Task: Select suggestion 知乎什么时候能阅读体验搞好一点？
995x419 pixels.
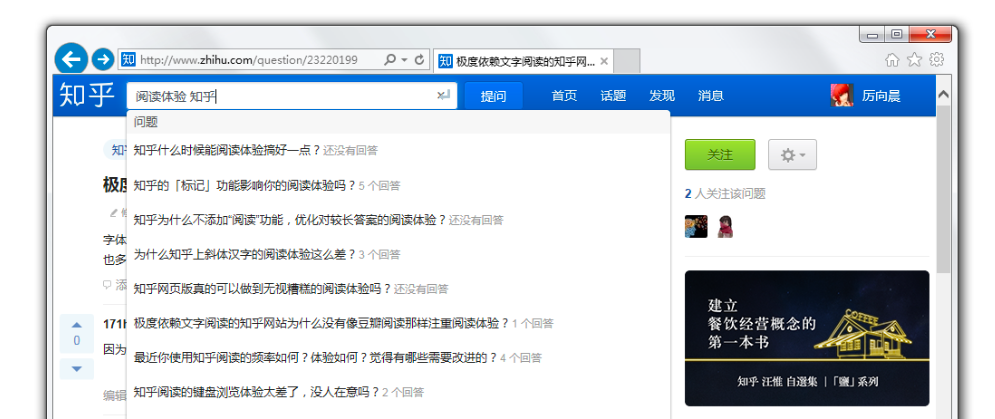Action: pos(399,150)
